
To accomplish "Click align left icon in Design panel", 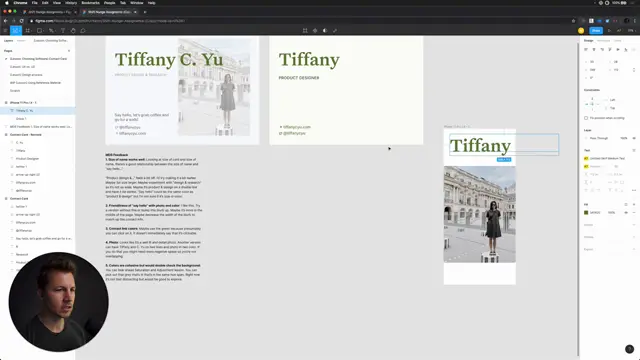I will pyautogui.click(x=586, y=49).
